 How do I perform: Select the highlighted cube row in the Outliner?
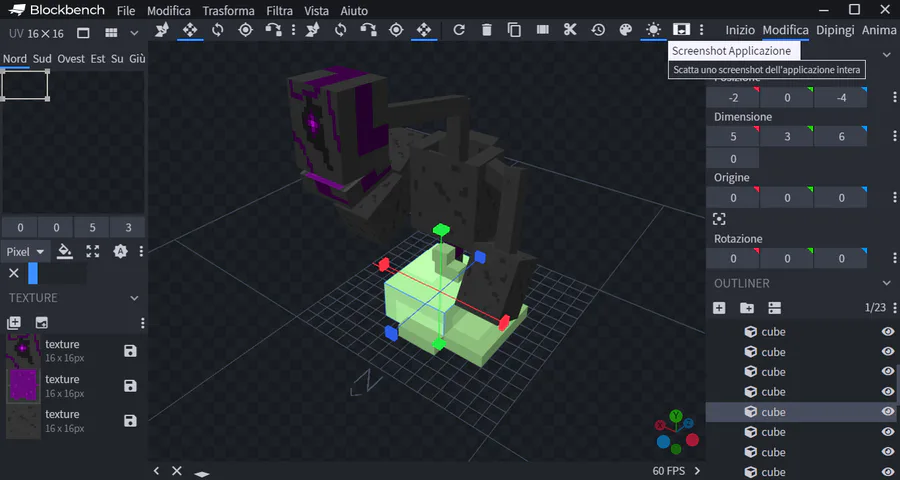click(x=802, y=412)
